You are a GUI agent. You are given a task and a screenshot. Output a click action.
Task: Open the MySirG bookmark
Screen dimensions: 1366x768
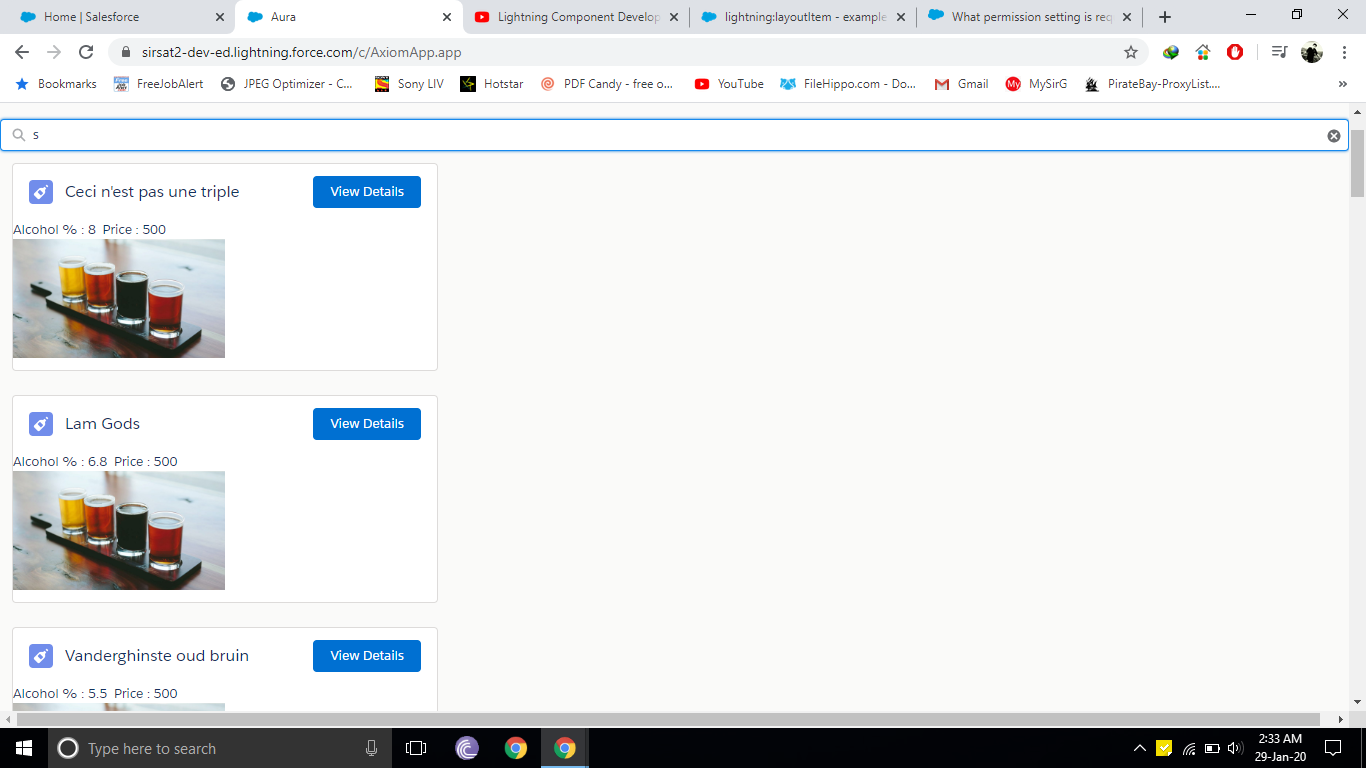coord(1036,84)
